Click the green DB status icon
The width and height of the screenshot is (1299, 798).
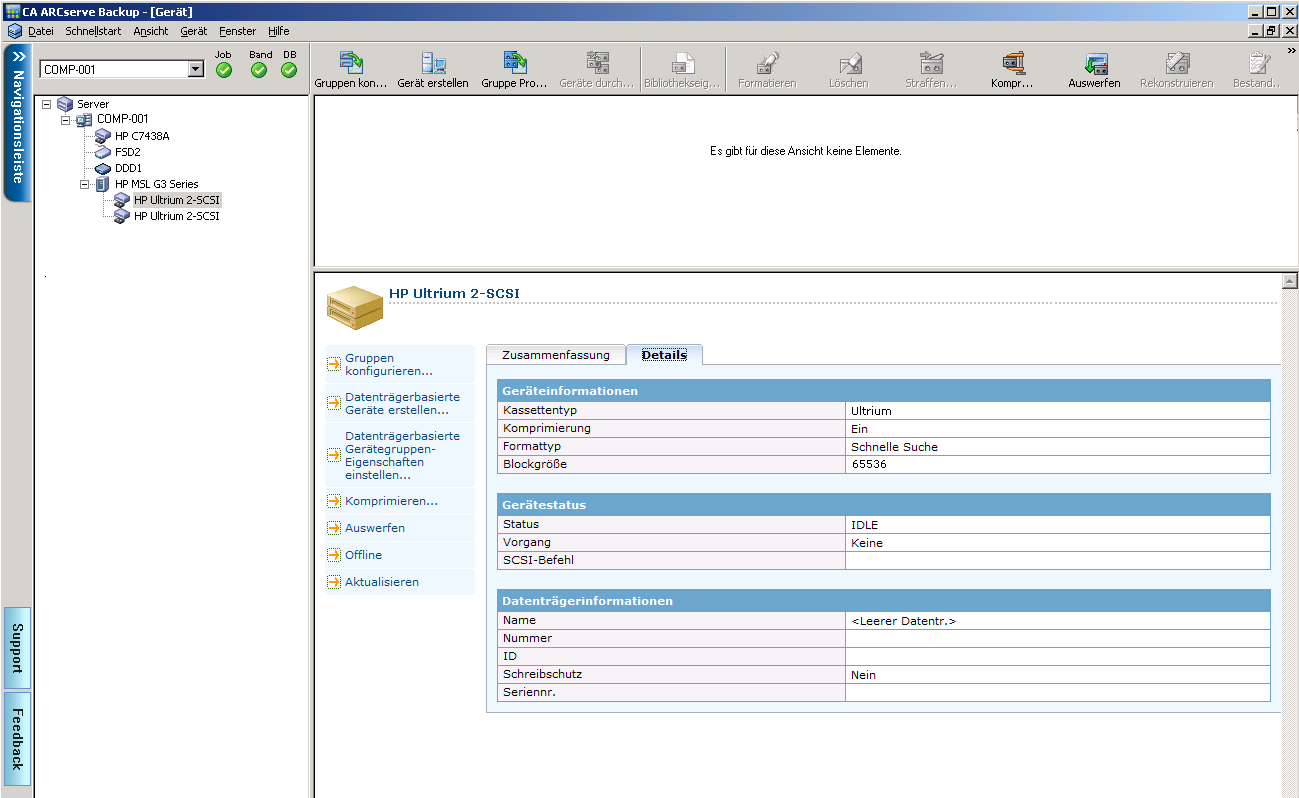[289, 70]
